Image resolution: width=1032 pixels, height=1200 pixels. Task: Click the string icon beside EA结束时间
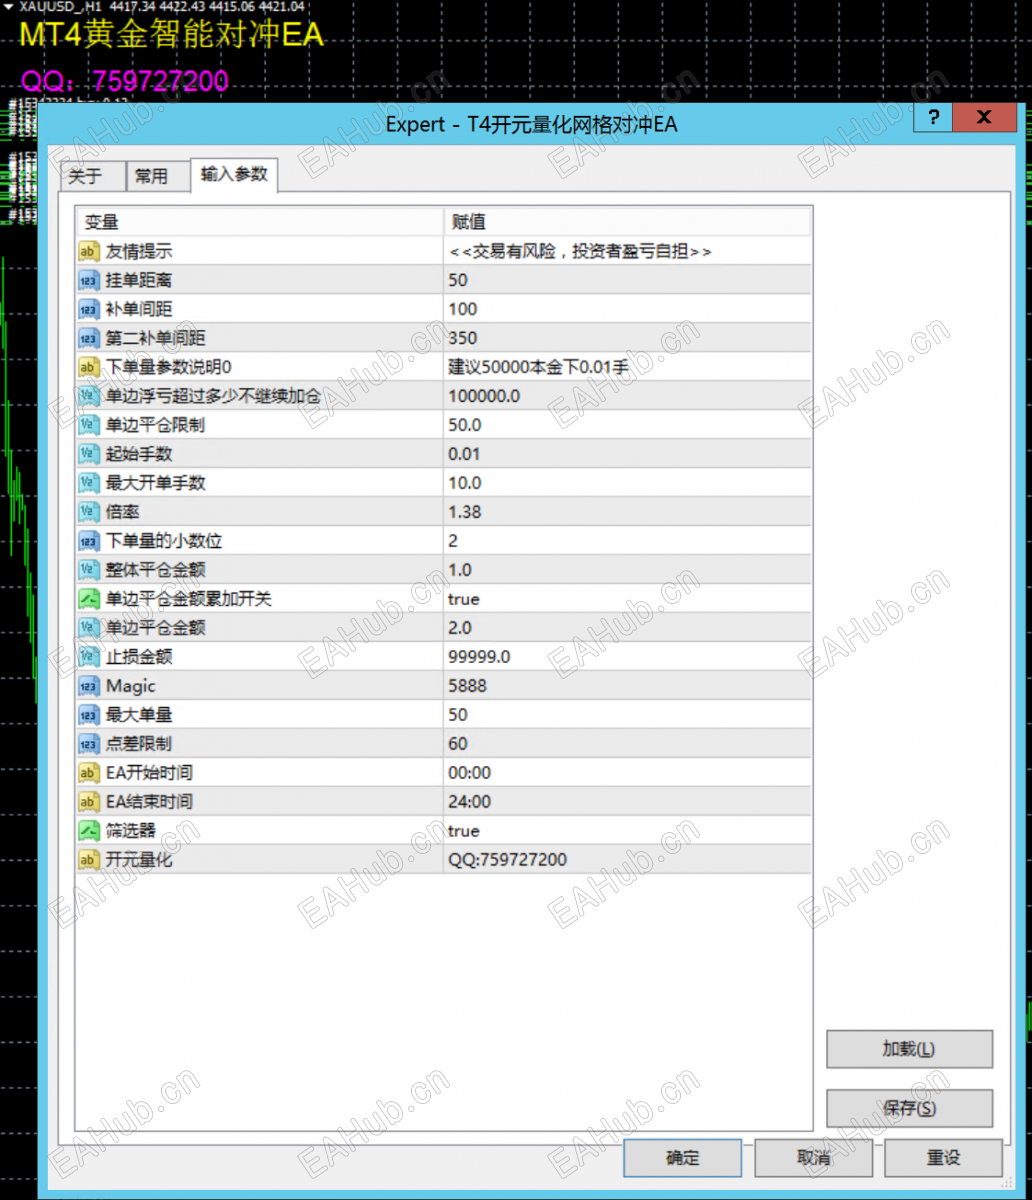coord(89,802)
